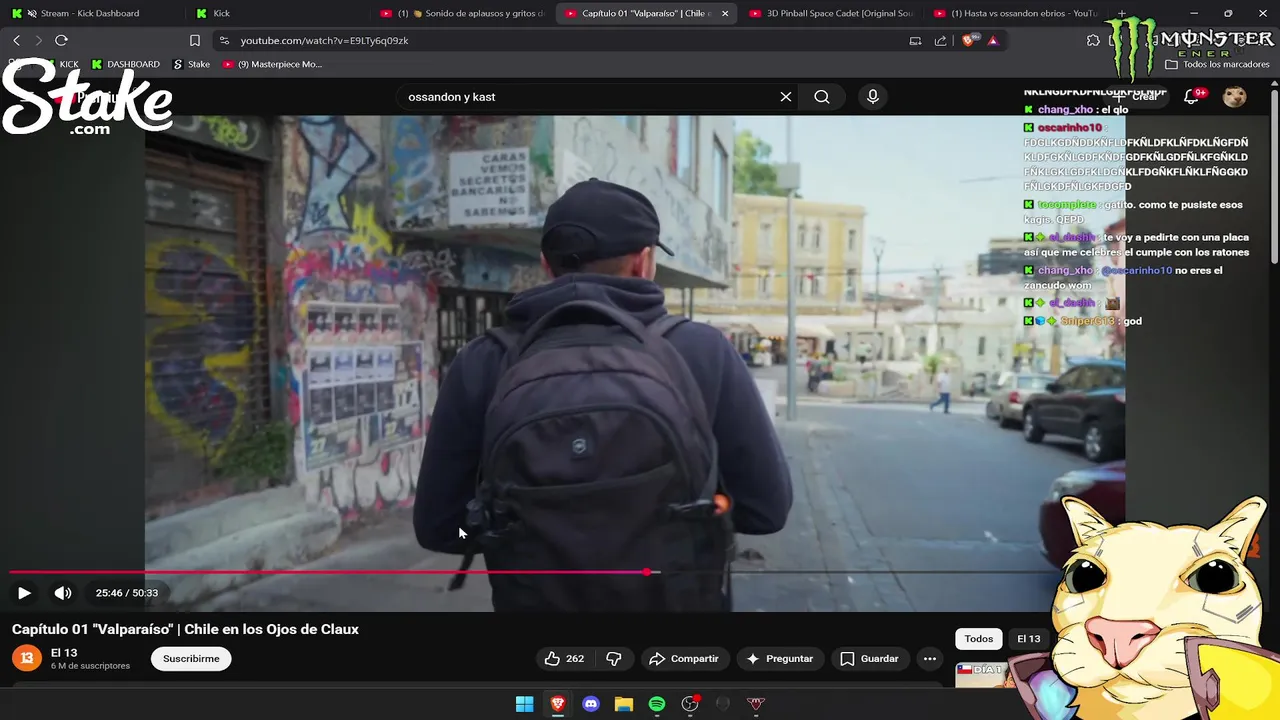Click the video title text
Viewport: 1280px width, 720px height.
[x=185, y=629]
